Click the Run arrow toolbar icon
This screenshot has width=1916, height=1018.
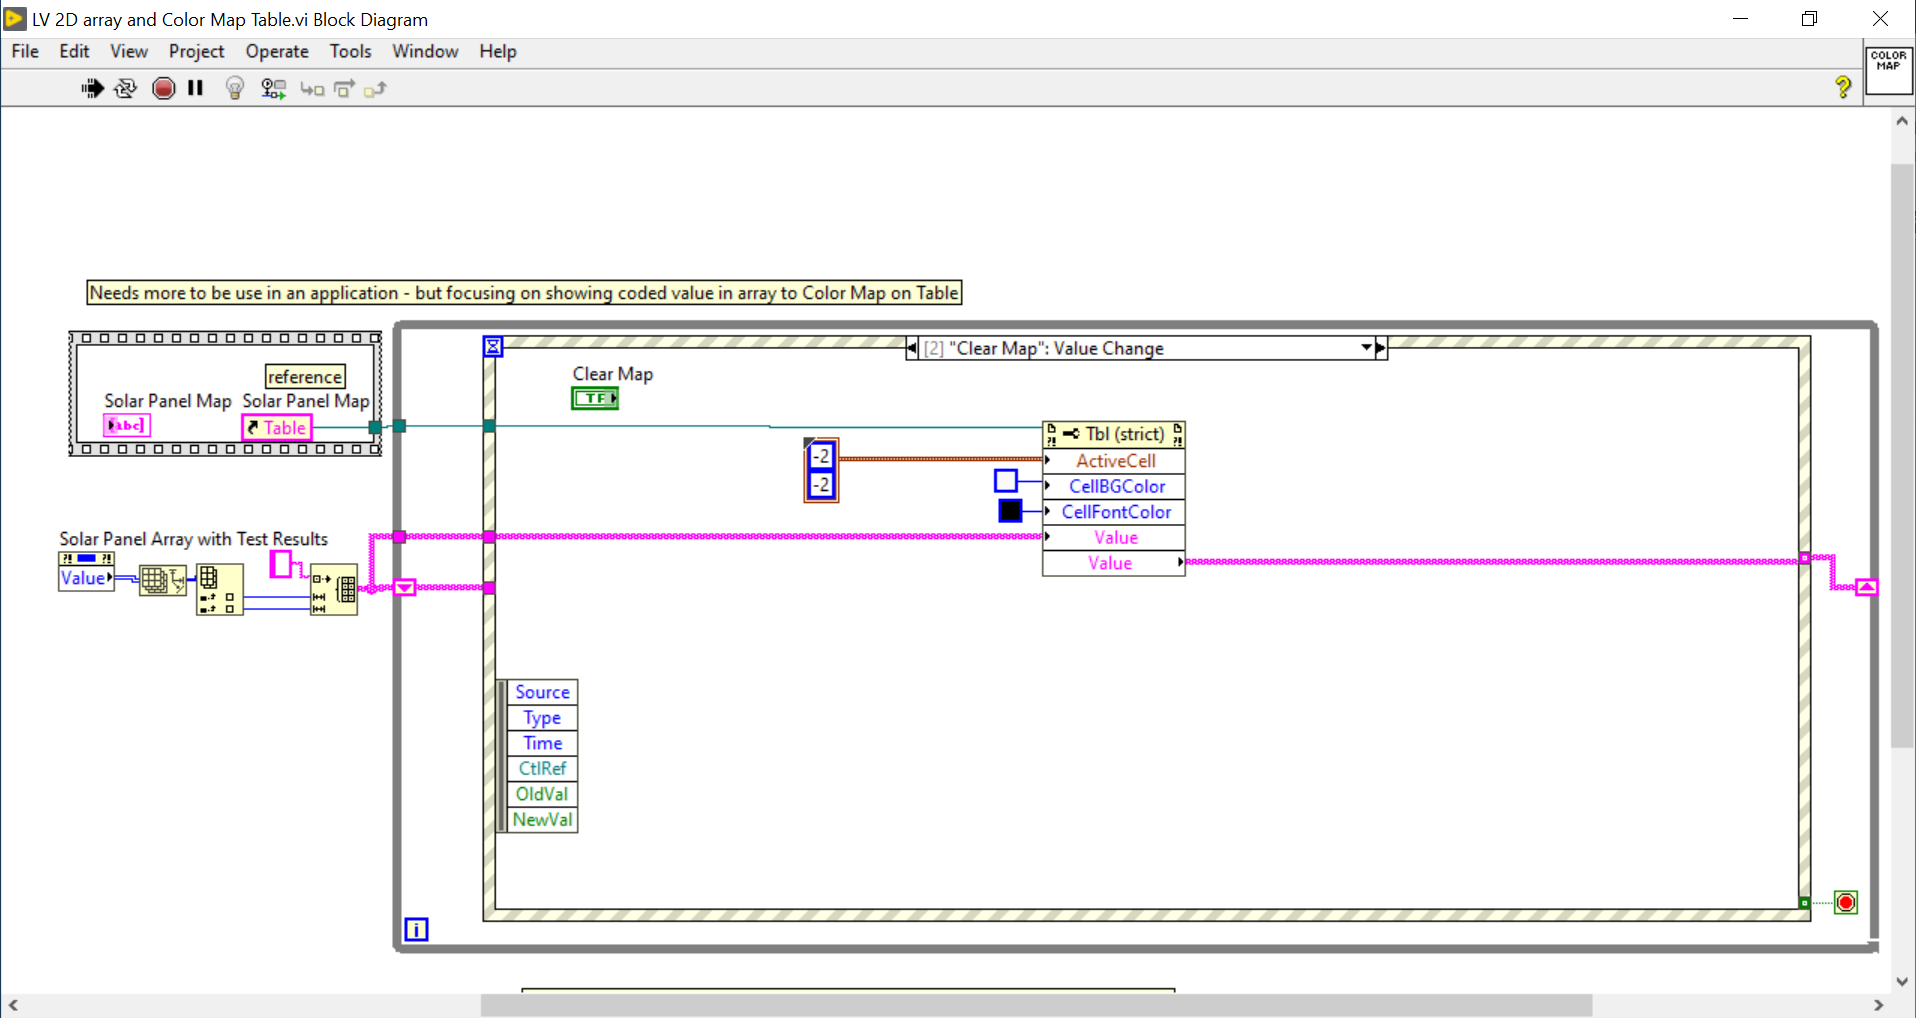(x=92, y=89)
